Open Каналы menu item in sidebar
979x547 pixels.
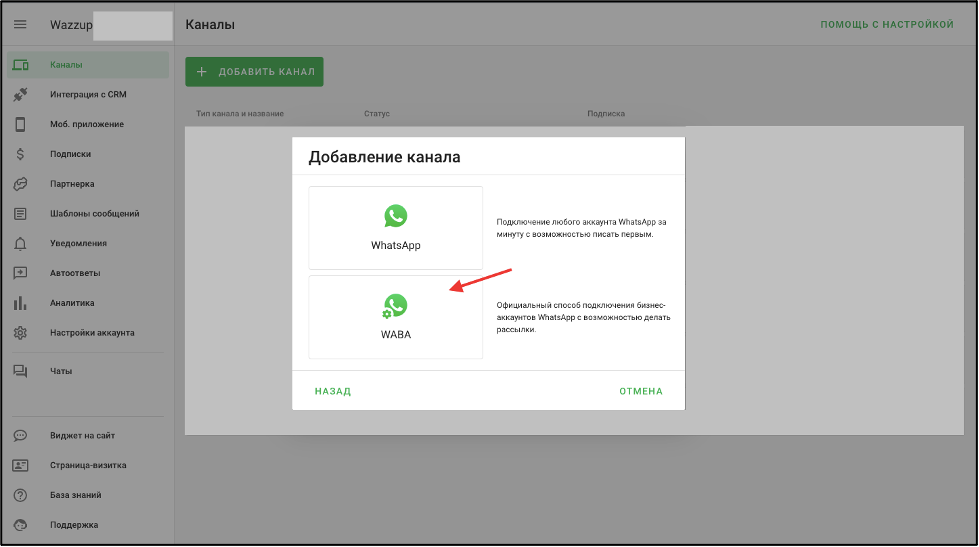coord(88,65)
